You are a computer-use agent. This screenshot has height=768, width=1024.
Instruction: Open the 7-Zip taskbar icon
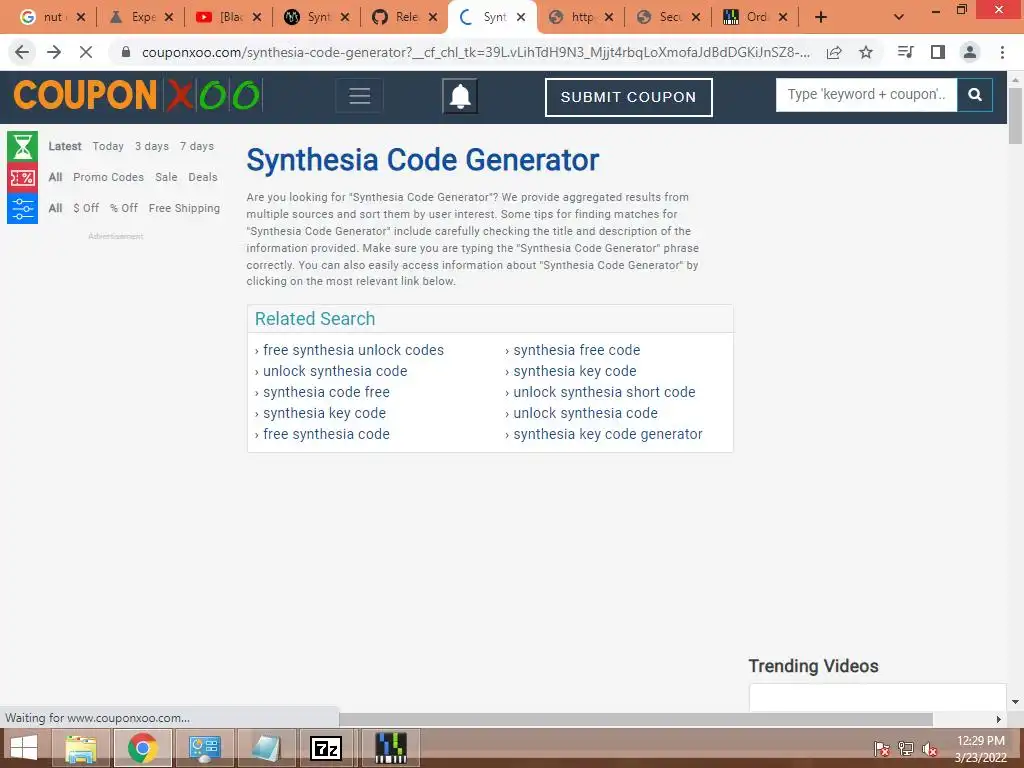pos(326,748)
